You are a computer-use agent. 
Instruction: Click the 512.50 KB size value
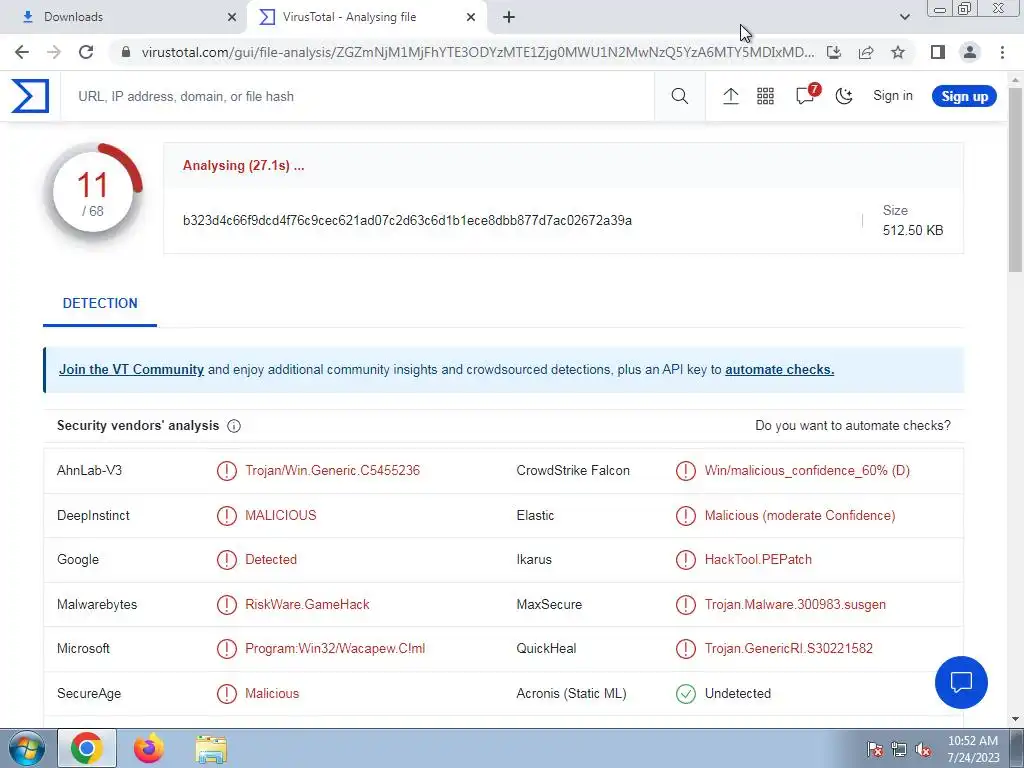912,230
